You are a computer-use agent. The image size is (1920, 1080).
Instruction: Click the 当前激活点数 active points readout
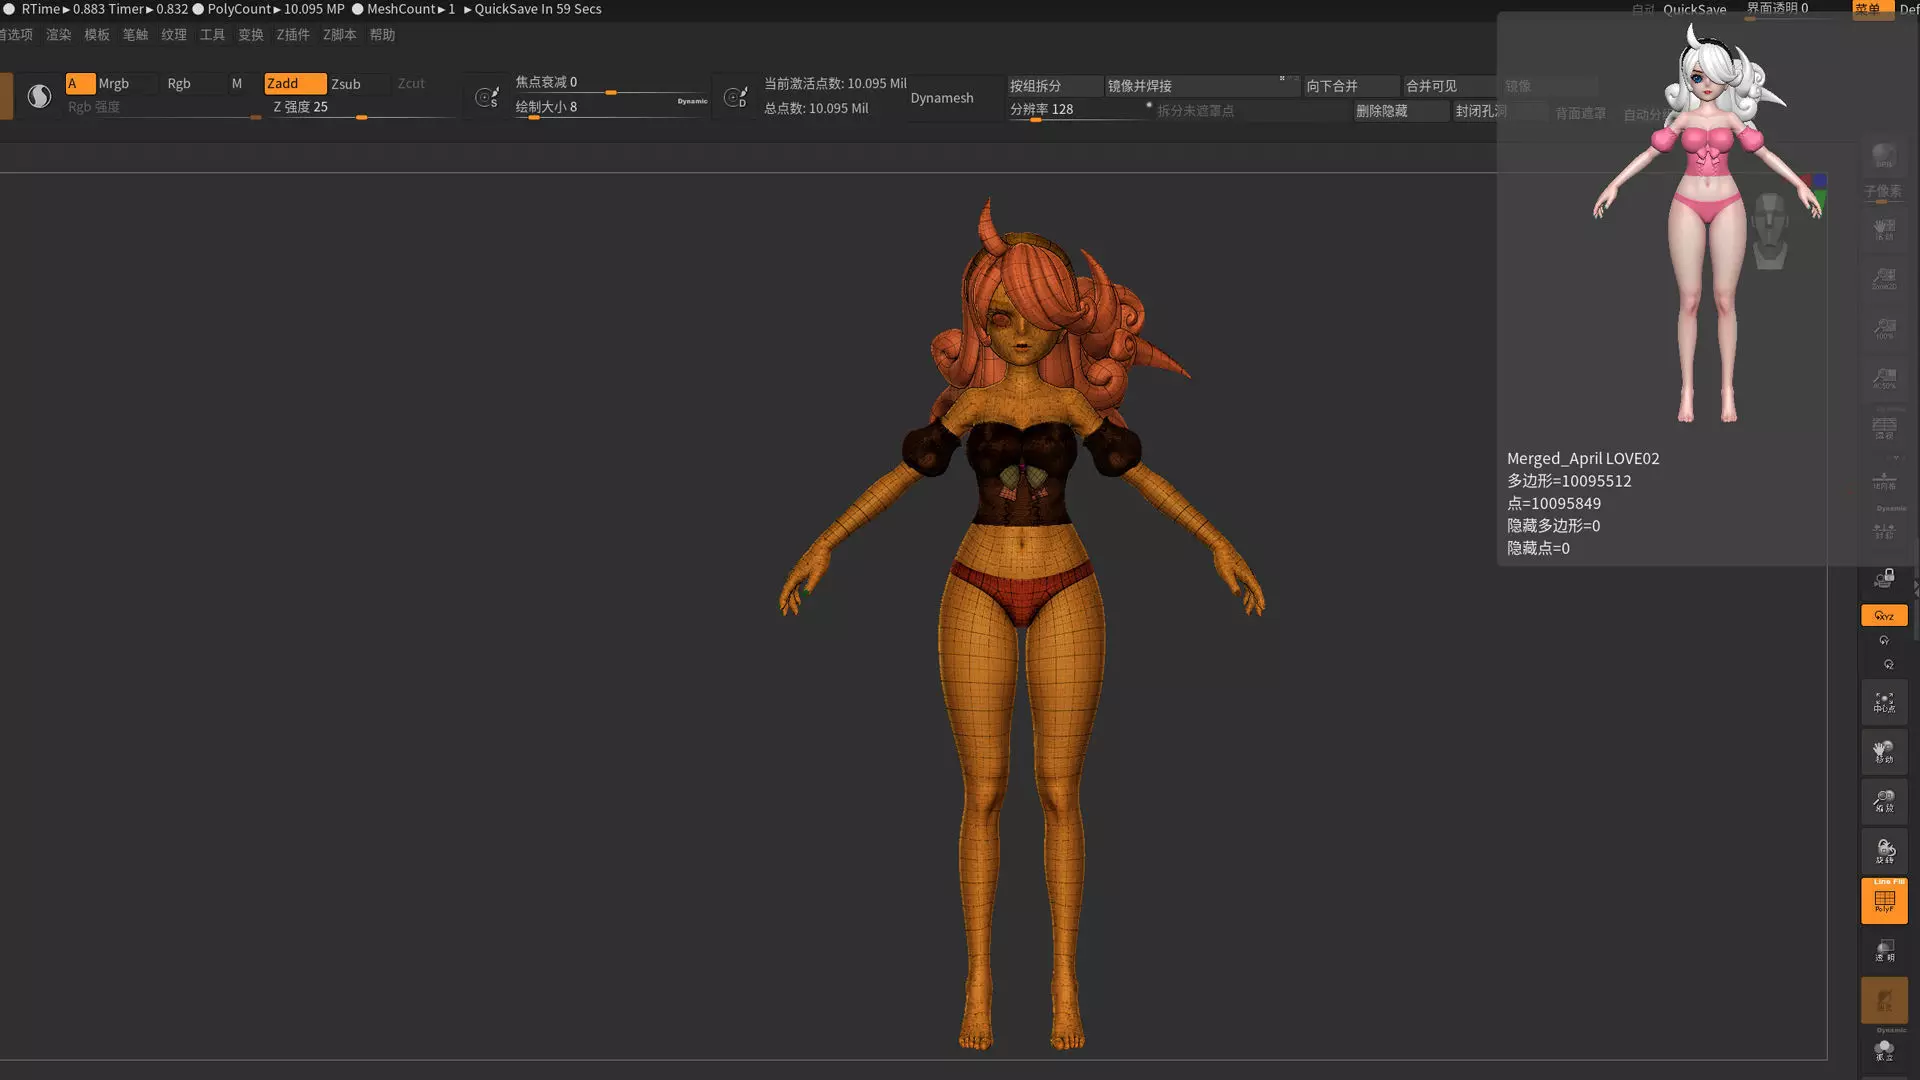pyautogui.click(x=835, y=84)
